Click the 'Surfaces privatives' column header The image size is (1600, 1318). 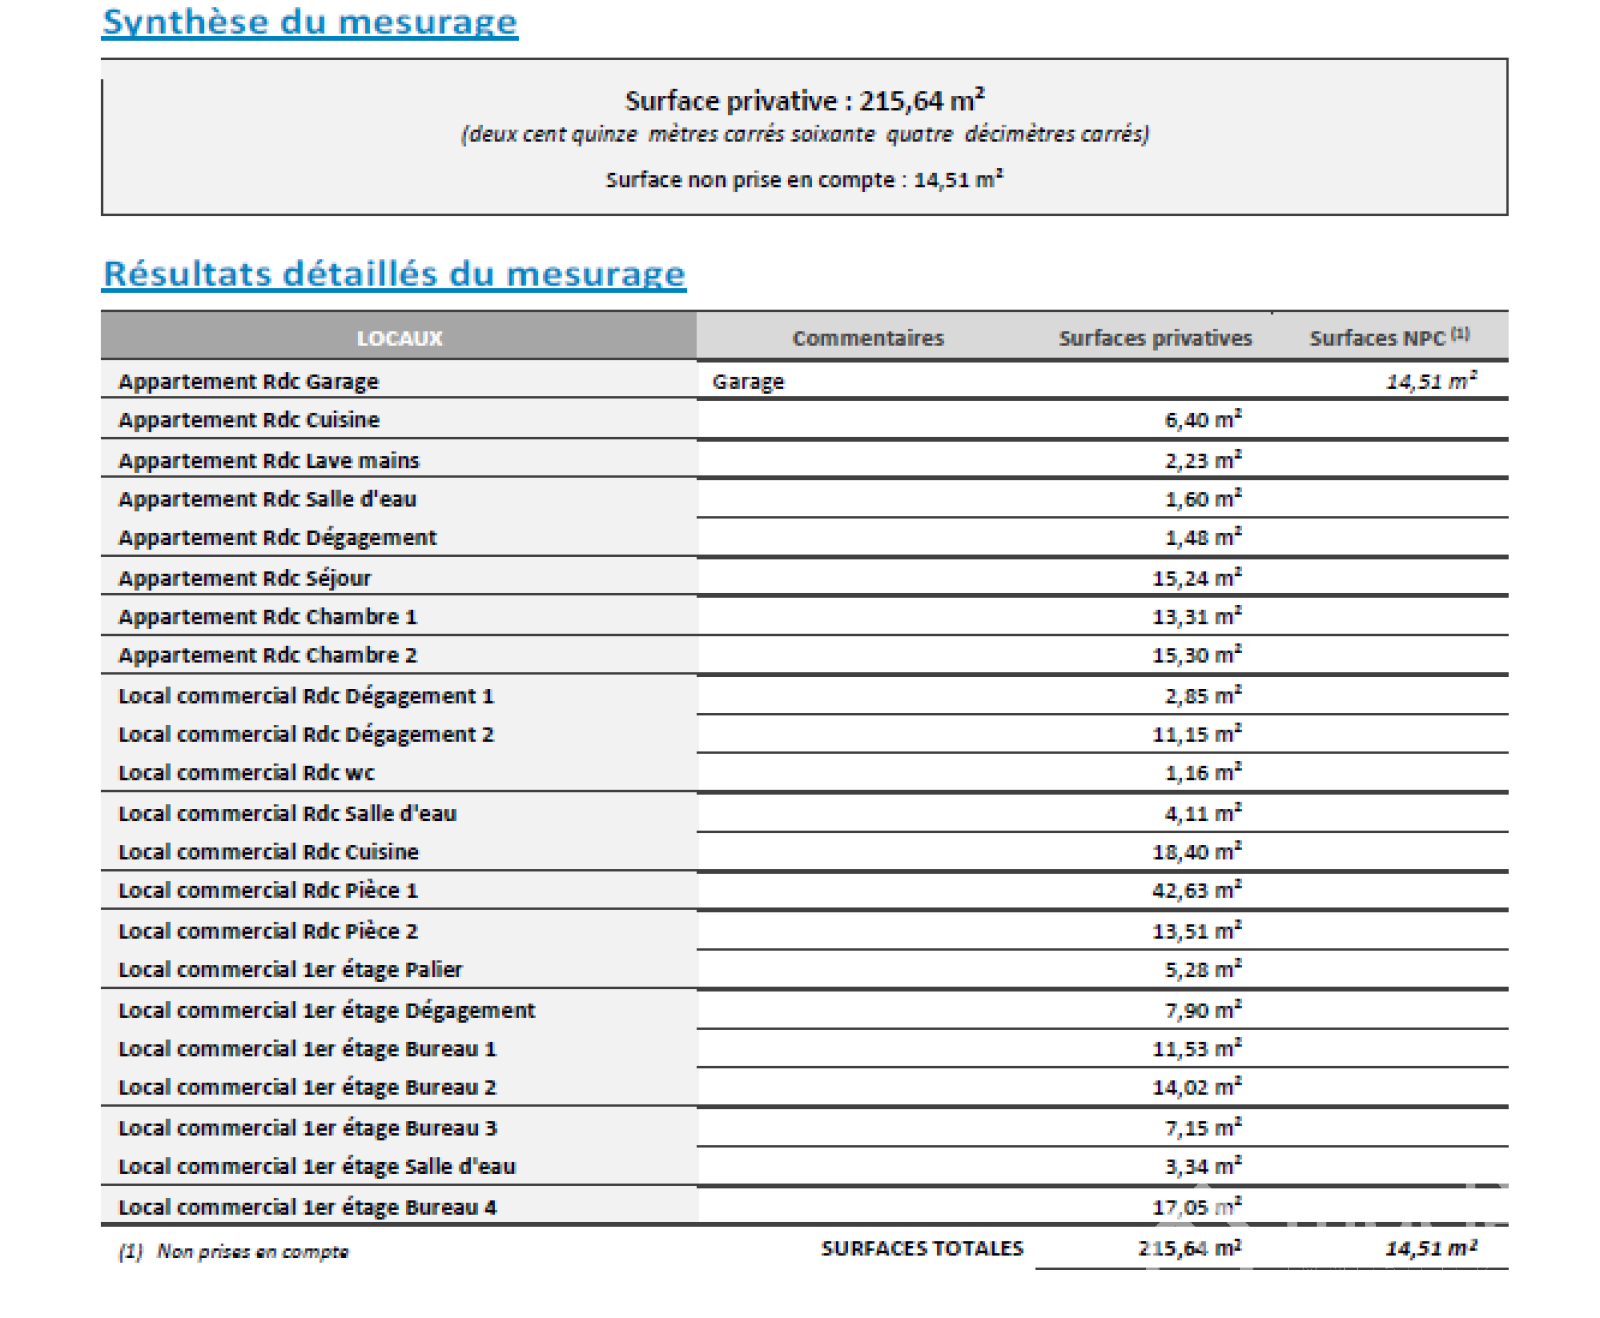pos(1155,338)
